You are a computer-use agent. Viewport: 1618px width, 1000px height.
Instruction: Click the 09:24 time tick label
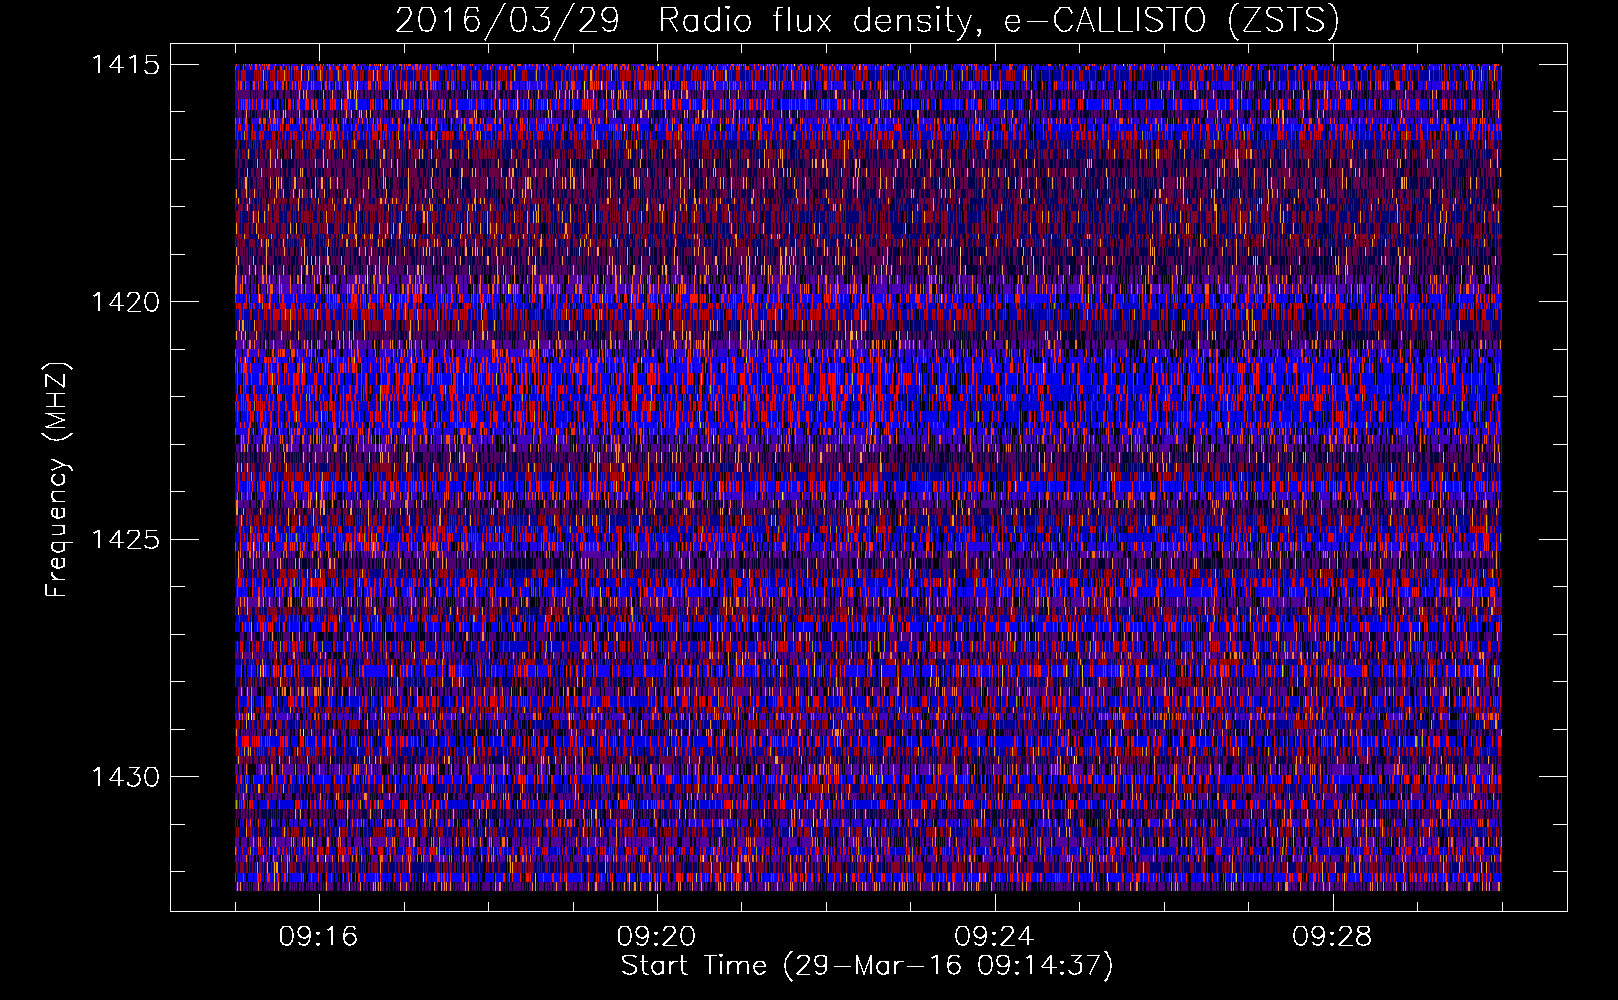point(993,937)
